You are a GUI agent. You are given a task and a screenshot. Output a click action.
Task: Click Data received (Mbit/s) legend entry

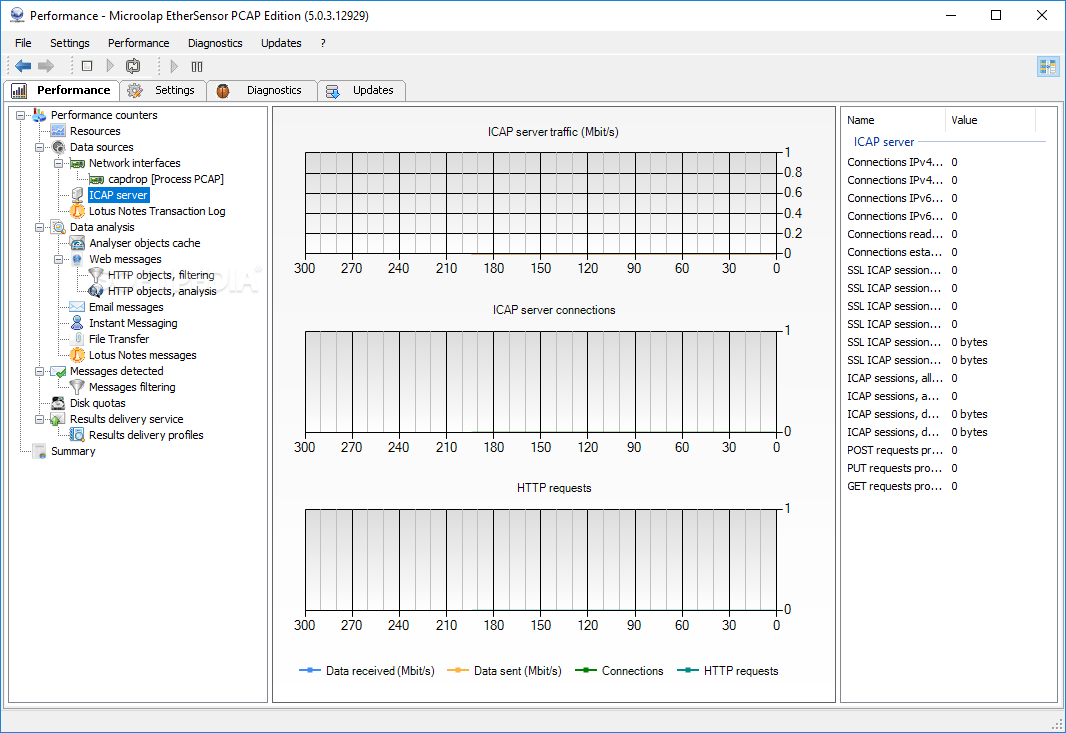tap(367, 671)
